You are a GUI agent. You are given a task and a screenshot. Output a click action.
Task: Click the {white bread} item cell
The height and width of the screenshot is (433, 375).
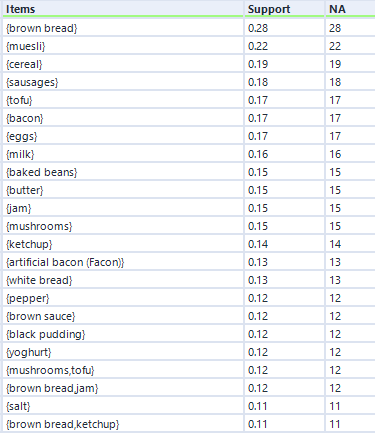tap(123, 280)
